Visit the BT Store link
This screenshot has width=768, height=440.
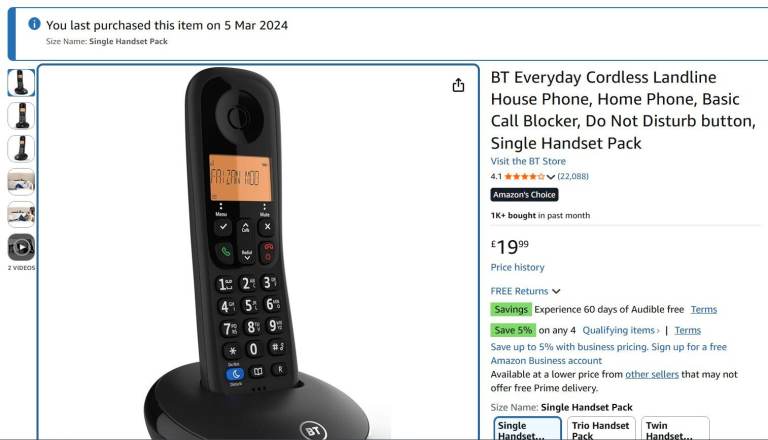528,161
